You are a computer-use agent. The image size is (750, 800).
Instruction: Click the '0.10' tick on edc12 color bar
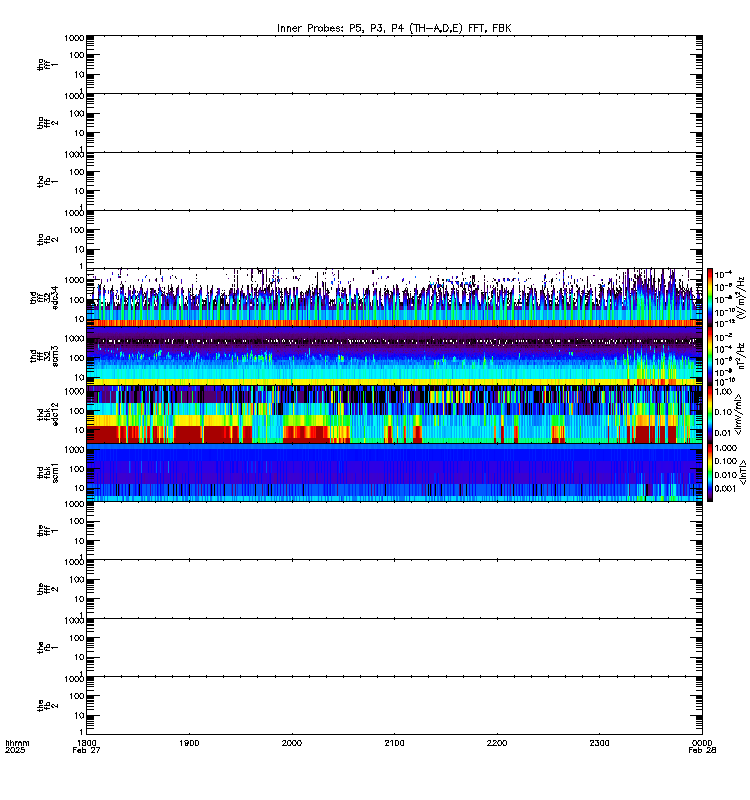pyautogui.click(x=723, y=412)
